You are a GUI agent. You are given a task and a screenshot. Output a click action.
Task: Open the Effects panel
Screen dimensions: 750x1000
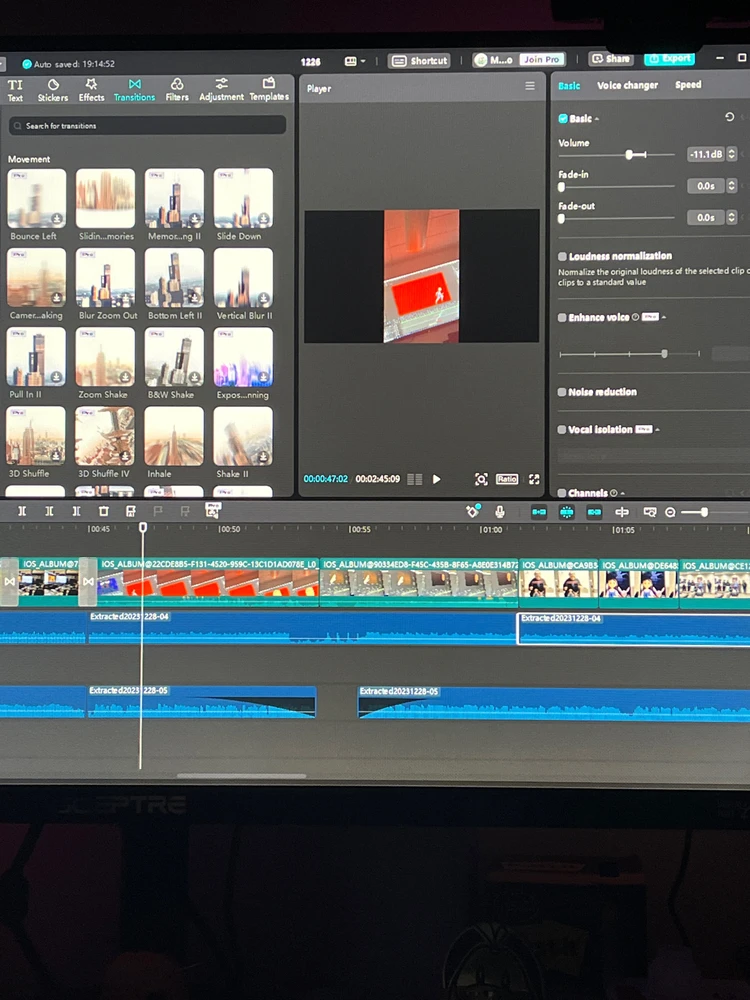(x=91, y=90)
